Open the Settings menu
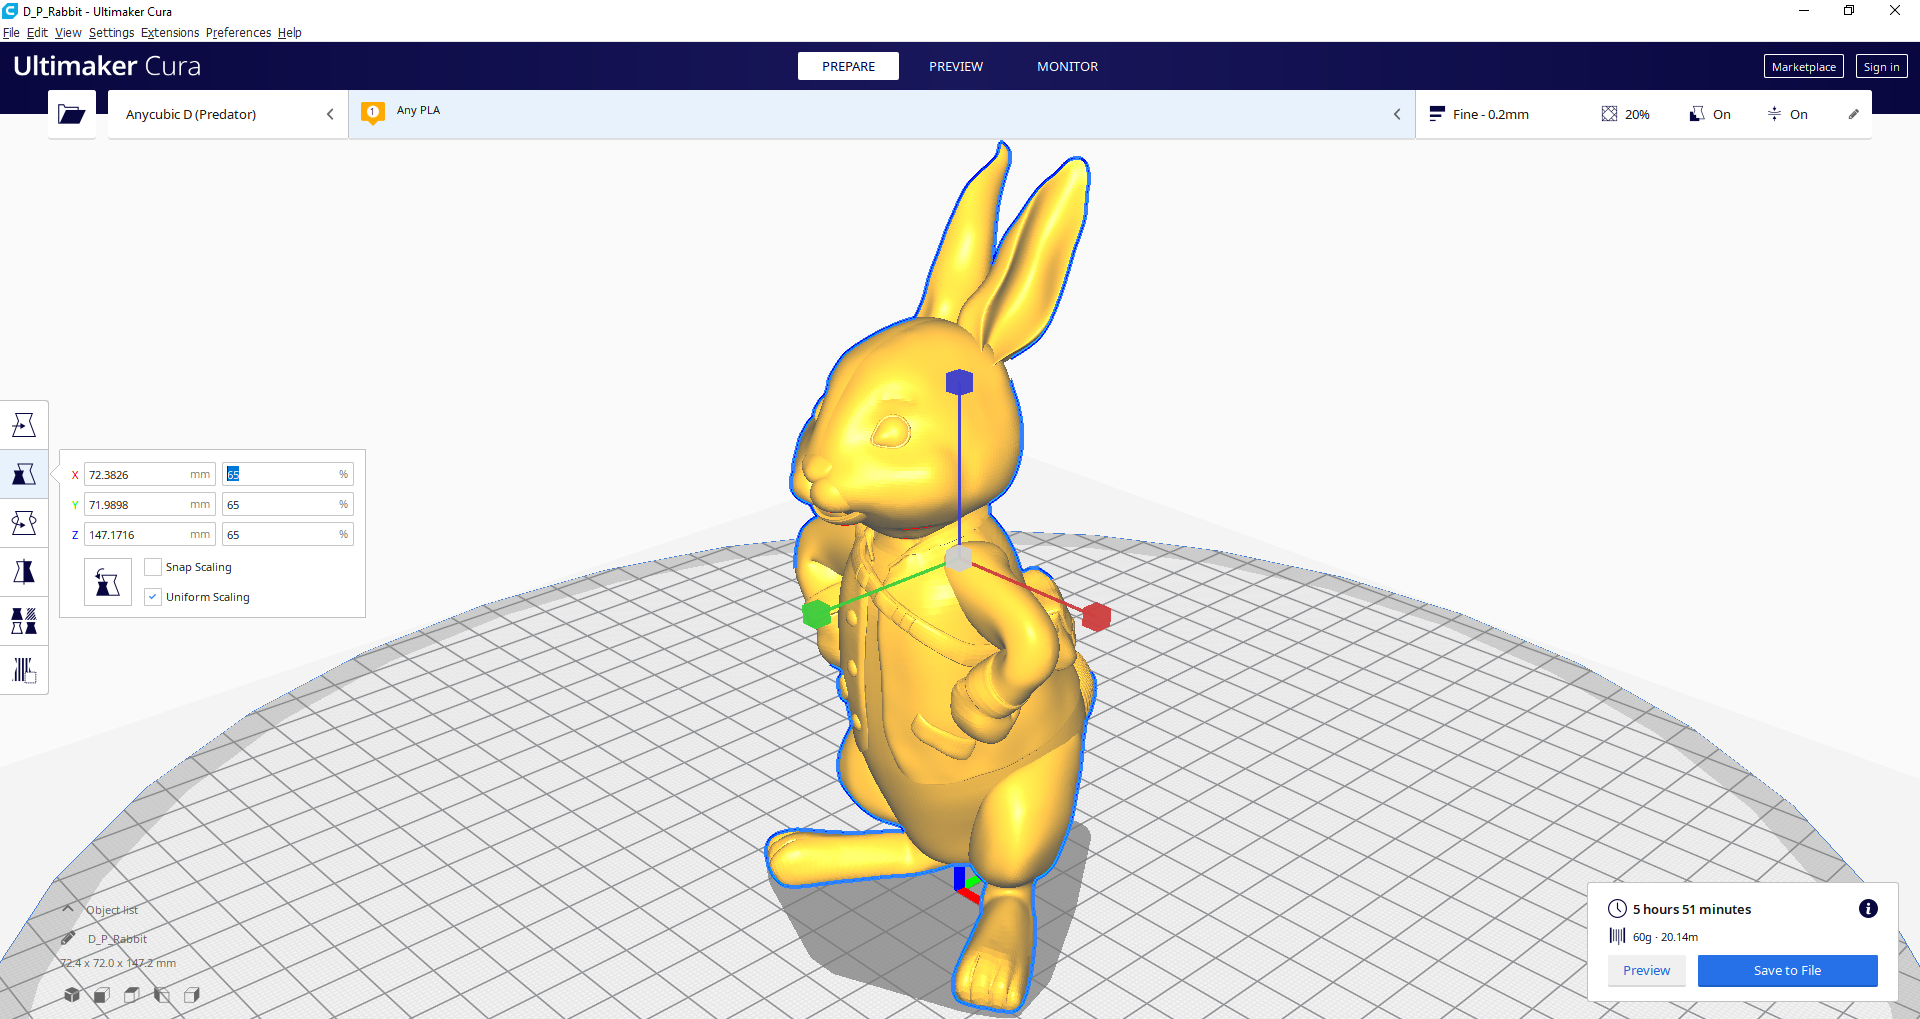 [x=111, y=33]
